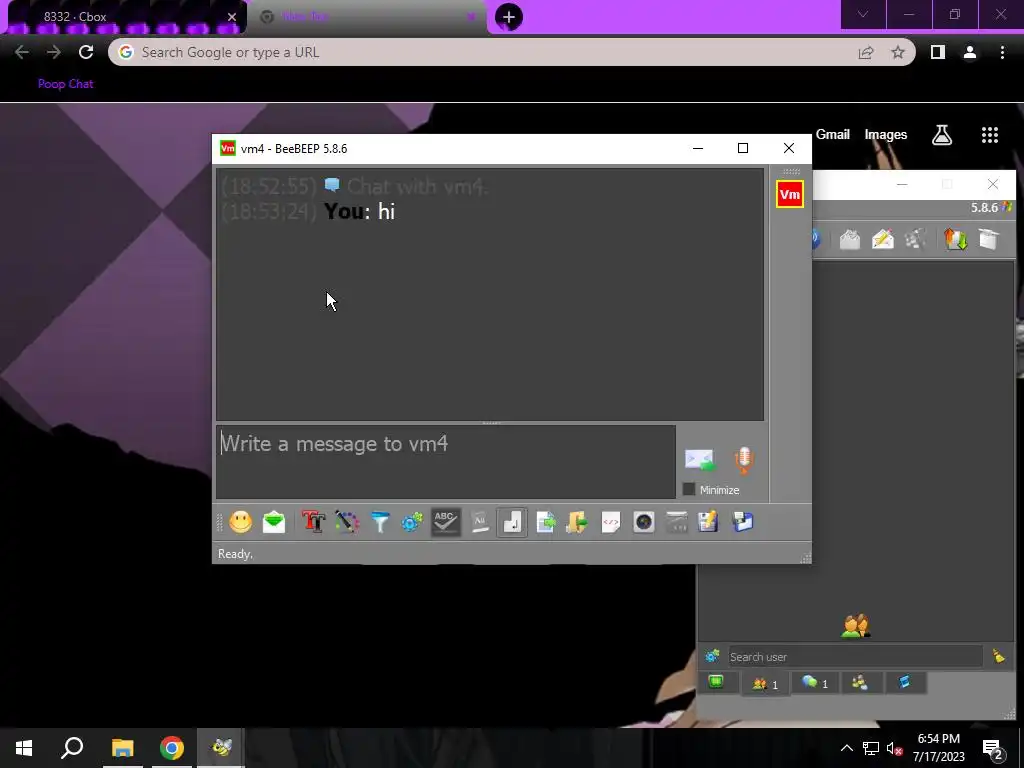The width and height of the screenshot is (1024, 768).
Task: Expand the tab search chevron
Action: click(863, 14)
